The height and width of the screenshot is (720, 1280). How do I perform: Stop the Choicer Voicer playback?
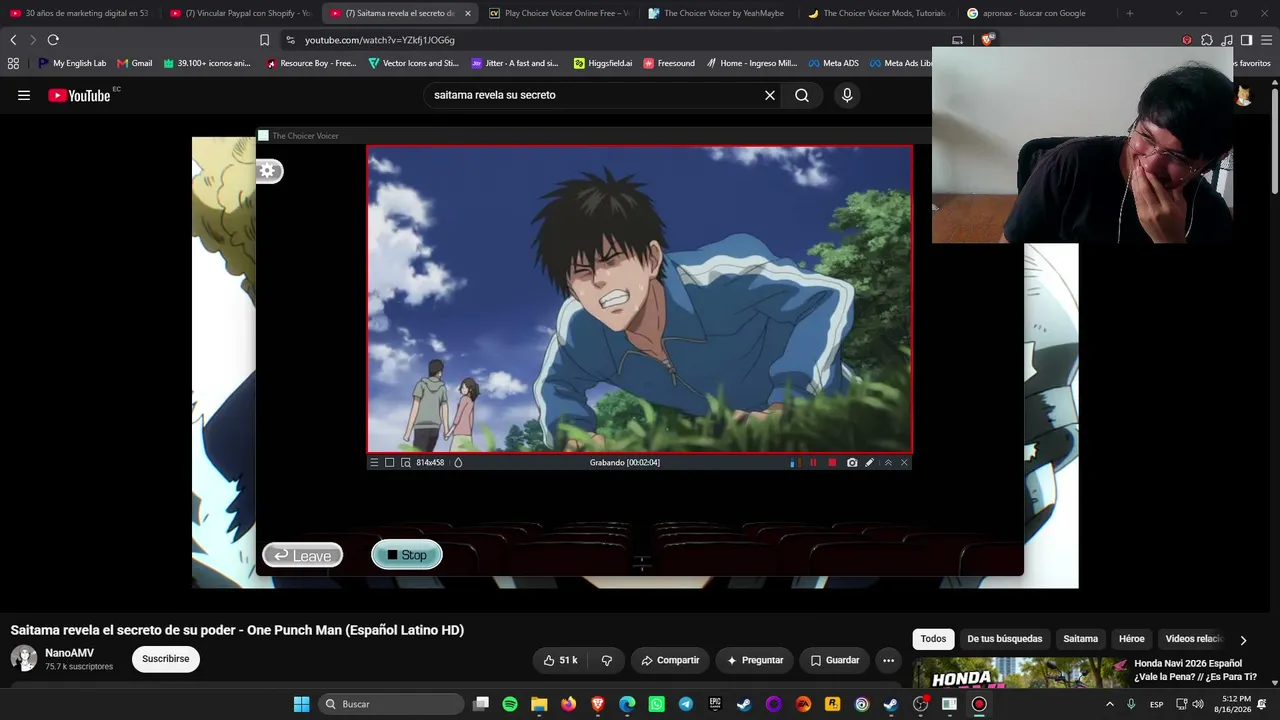(407, 555)
